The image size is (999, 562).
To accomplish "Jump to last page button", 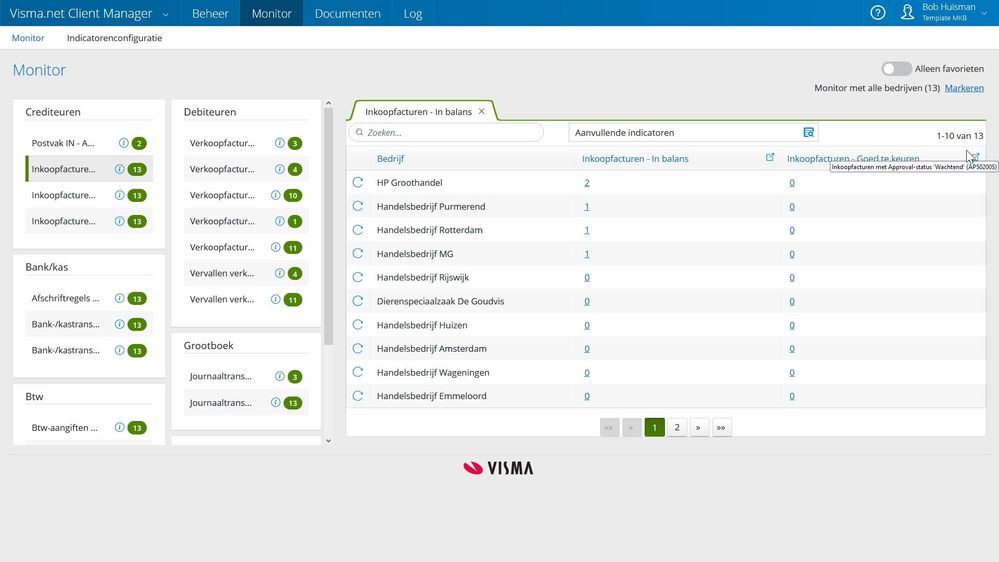I will [x=721, y=427].
